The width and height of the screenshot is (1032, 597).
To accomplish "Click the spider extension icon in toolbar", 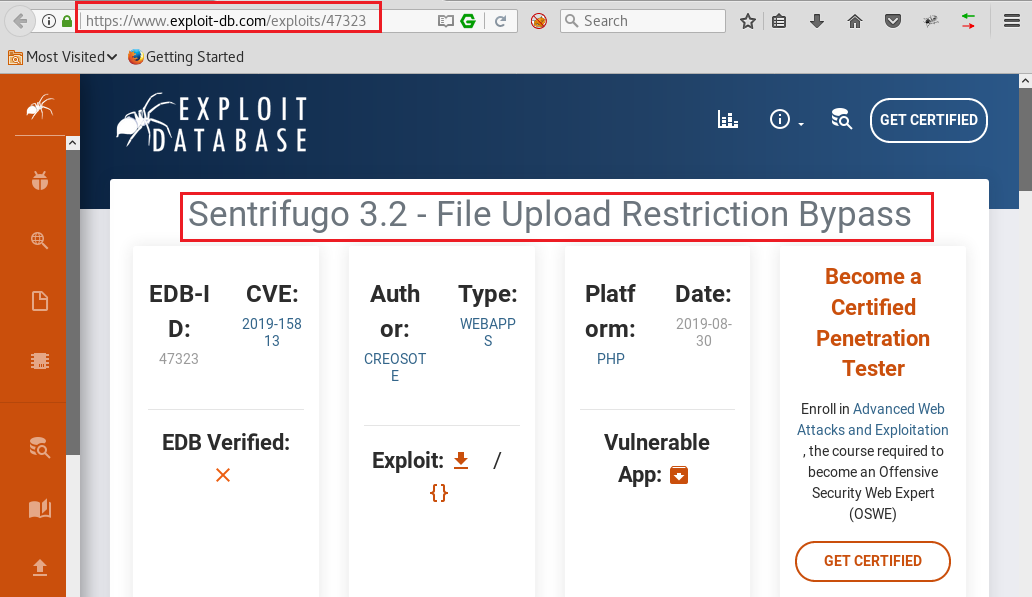I will [931, 21].
